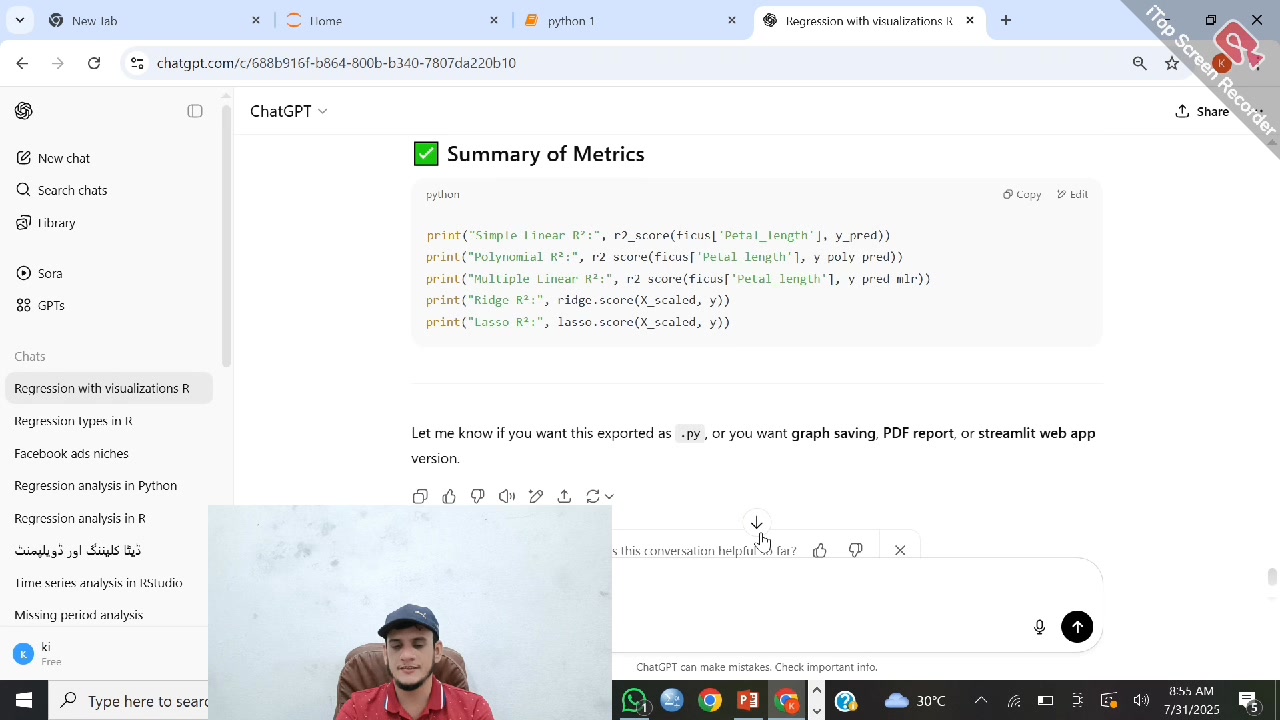Open the weather widget showing 30°C
This screenshot has width=1280, height=720.
point(915,701)
